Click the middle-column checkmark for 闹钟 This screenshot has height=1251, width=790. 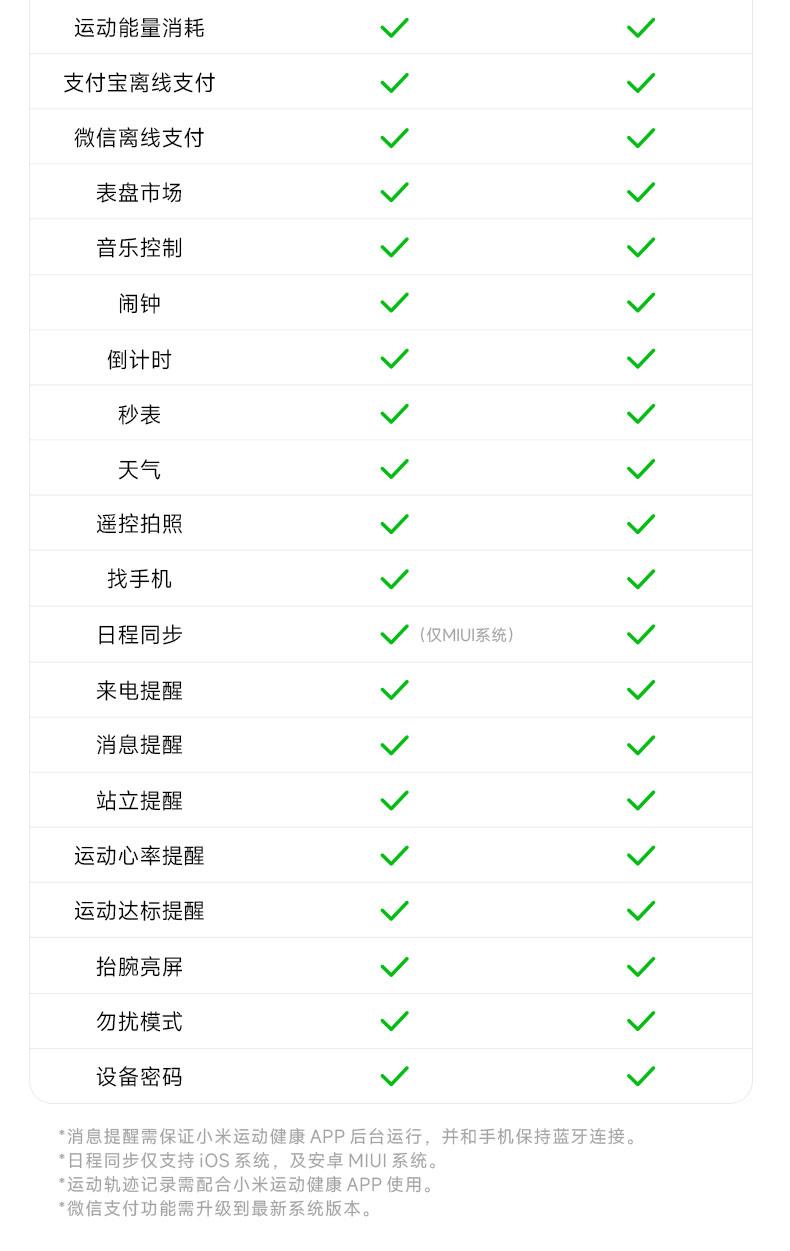click(395, 302)
